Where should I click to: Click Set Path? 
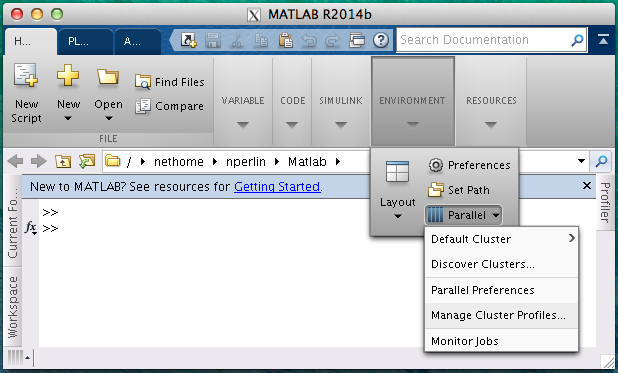coord(459,190)
